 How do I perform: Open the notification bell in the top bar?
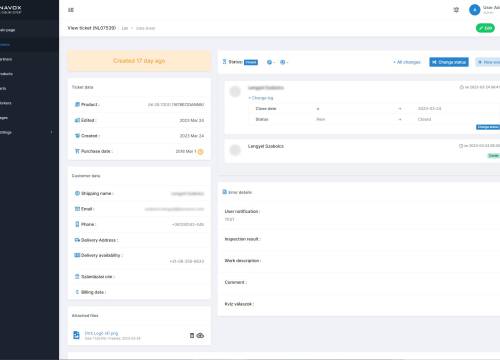pyautogui.click(x=456, y=10)
